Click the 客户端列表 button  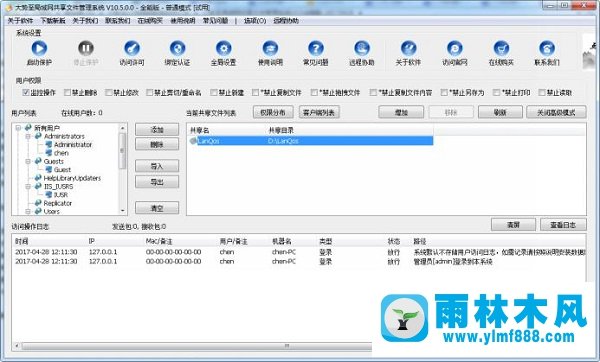(319, 113)
